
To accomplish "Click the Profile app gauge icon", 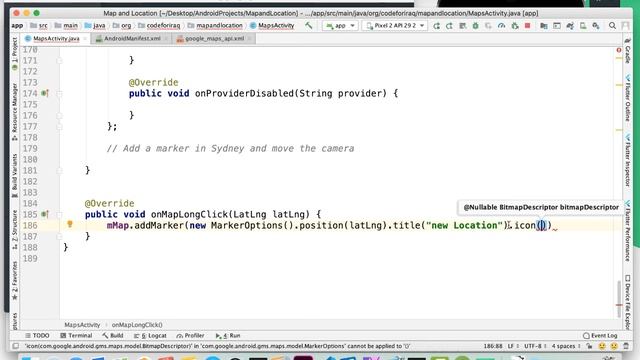I will [x=502, y=26].
